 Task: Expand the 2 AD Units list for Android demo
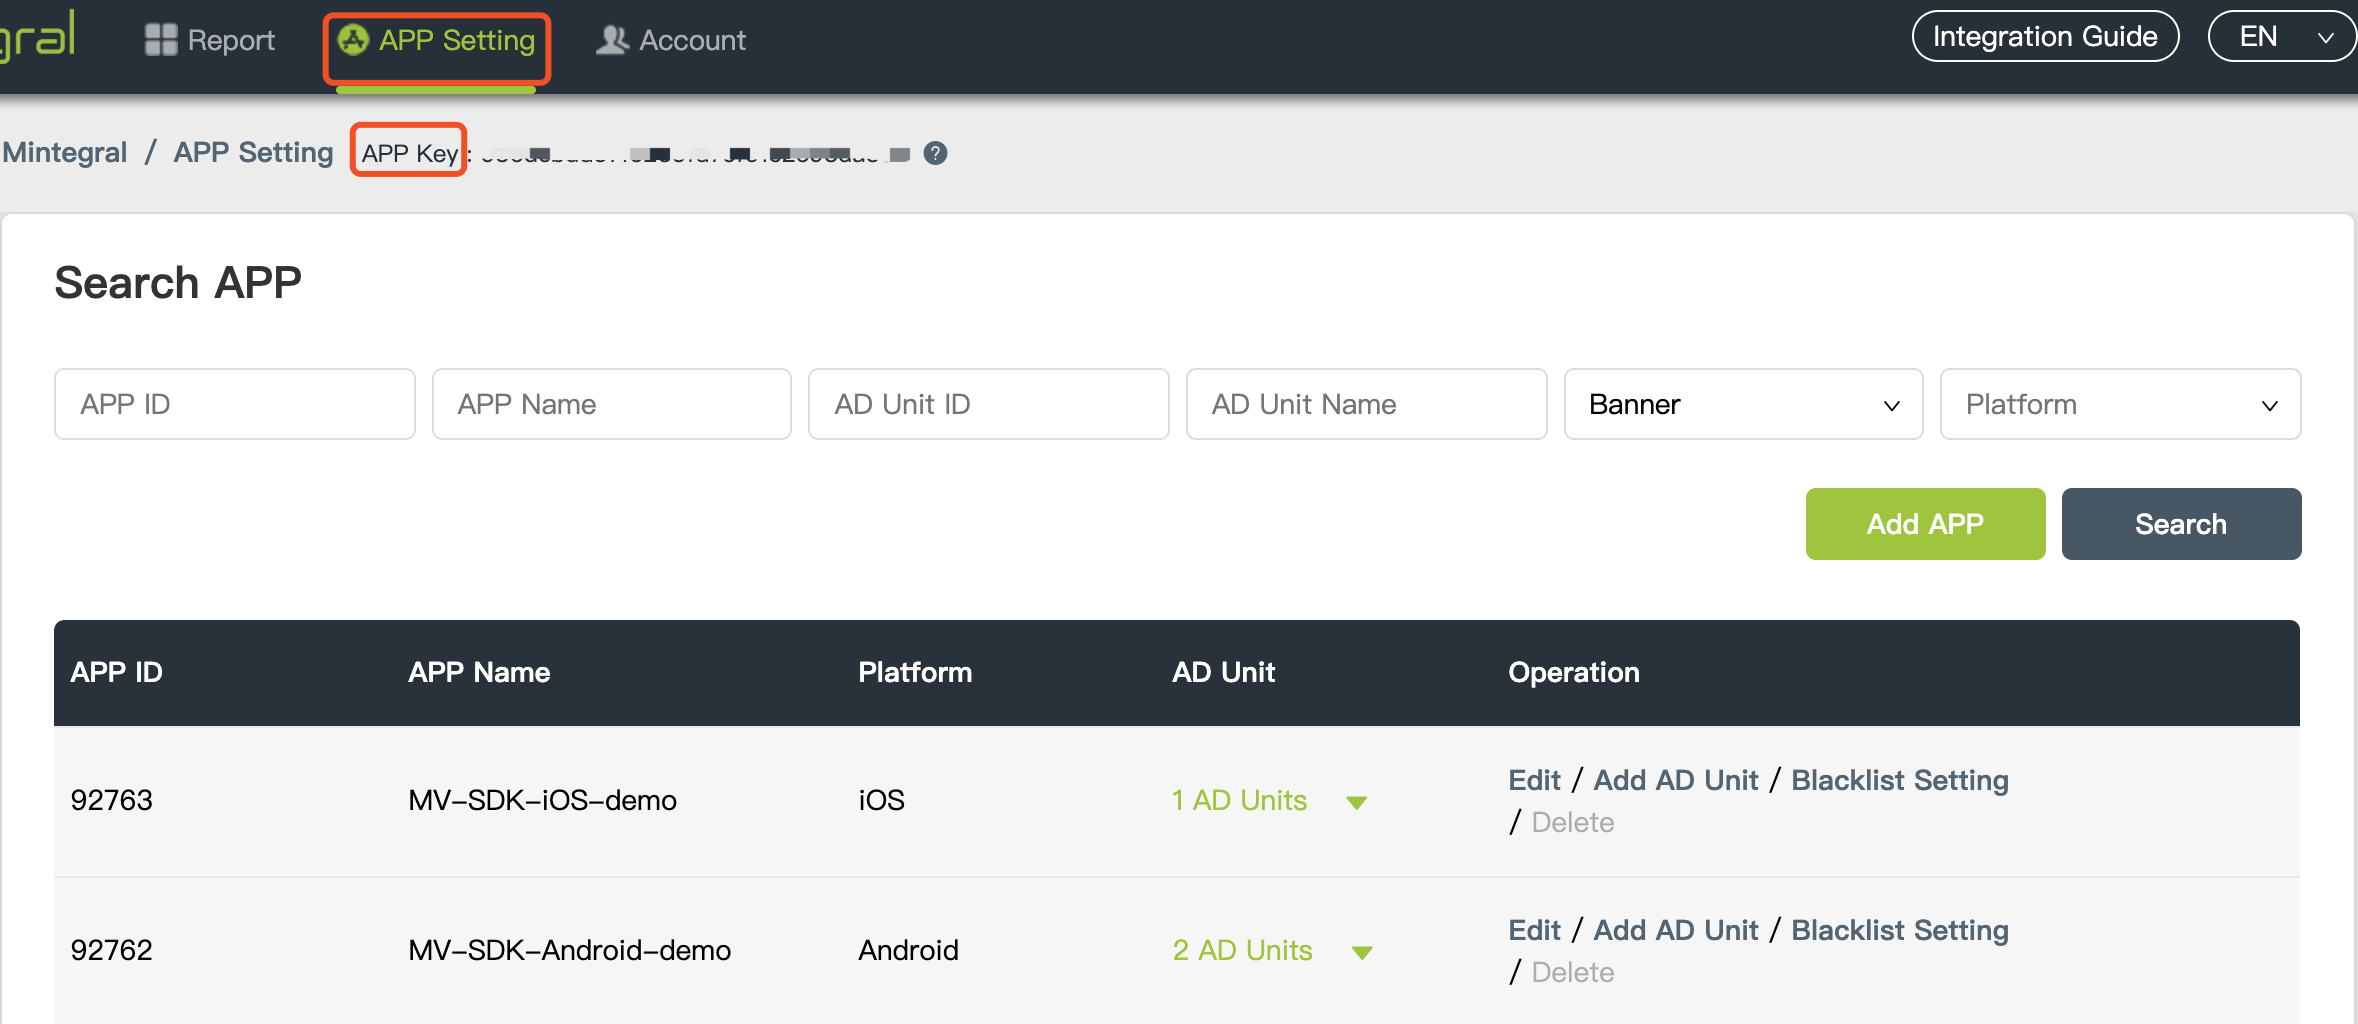[1361, 952]
